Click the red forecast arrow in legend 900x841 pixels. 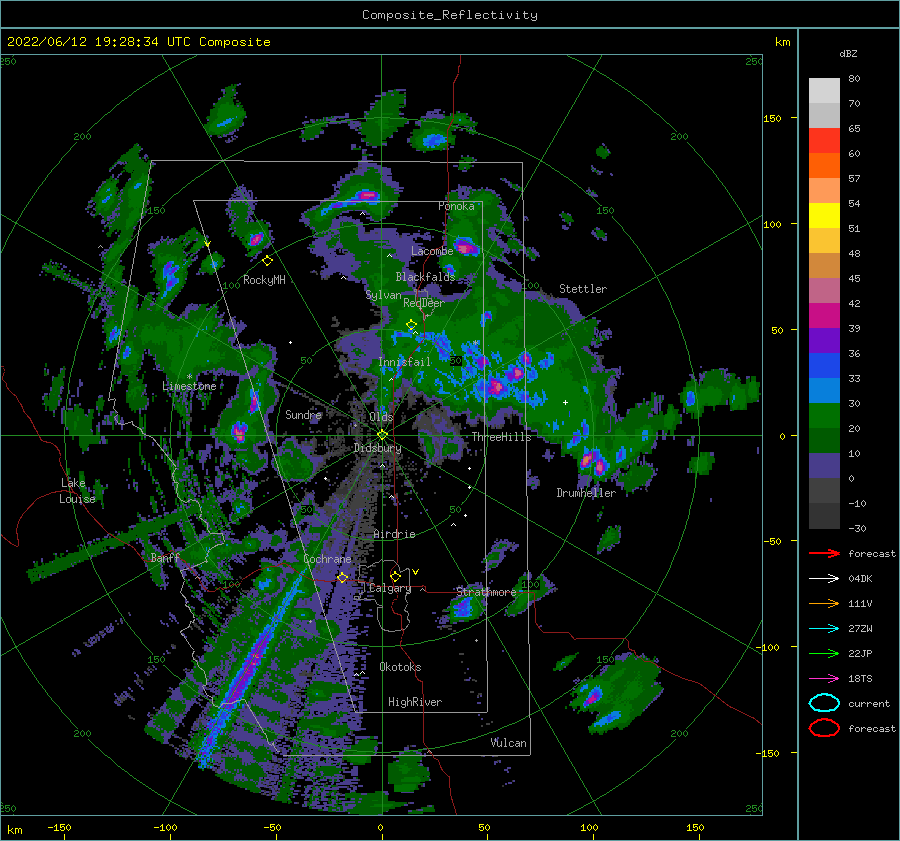tap(824, 553)
